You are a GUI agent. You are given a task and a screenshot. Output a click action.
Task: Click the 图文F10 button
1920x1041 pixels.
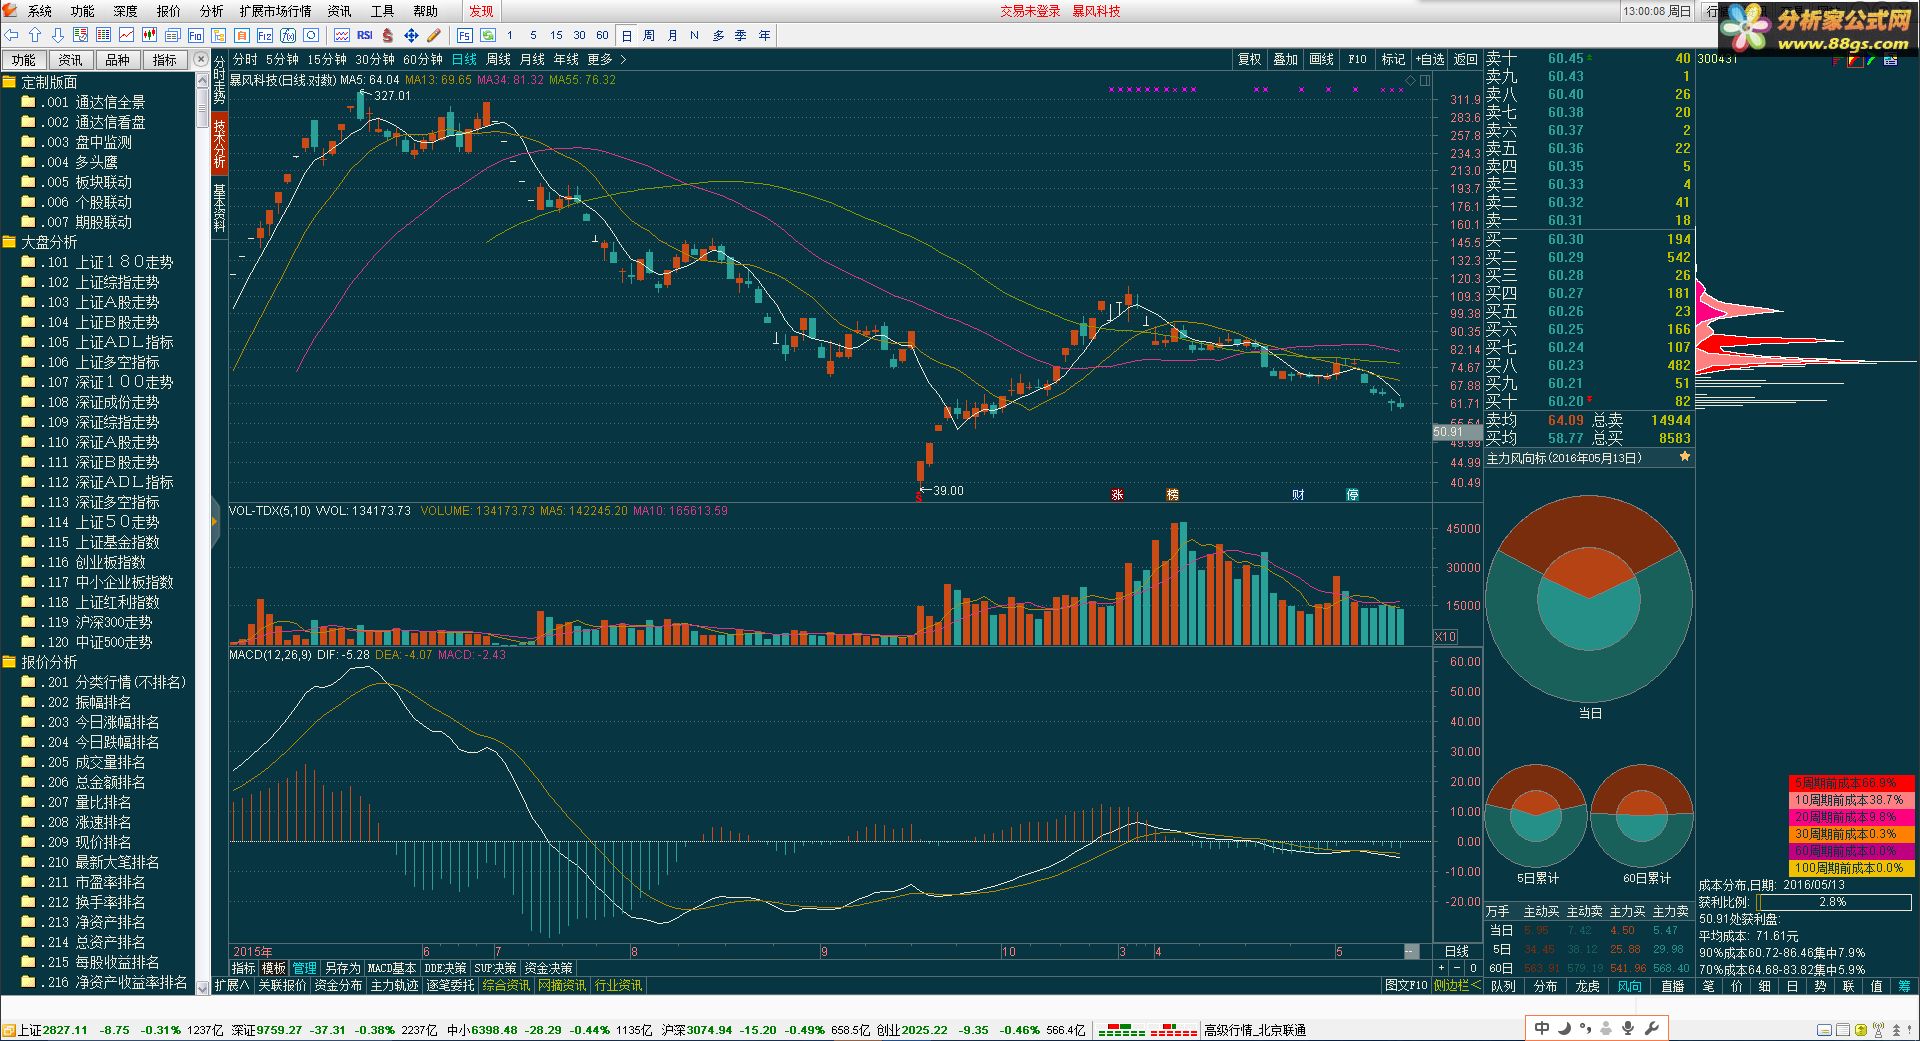coord(1406,986)
